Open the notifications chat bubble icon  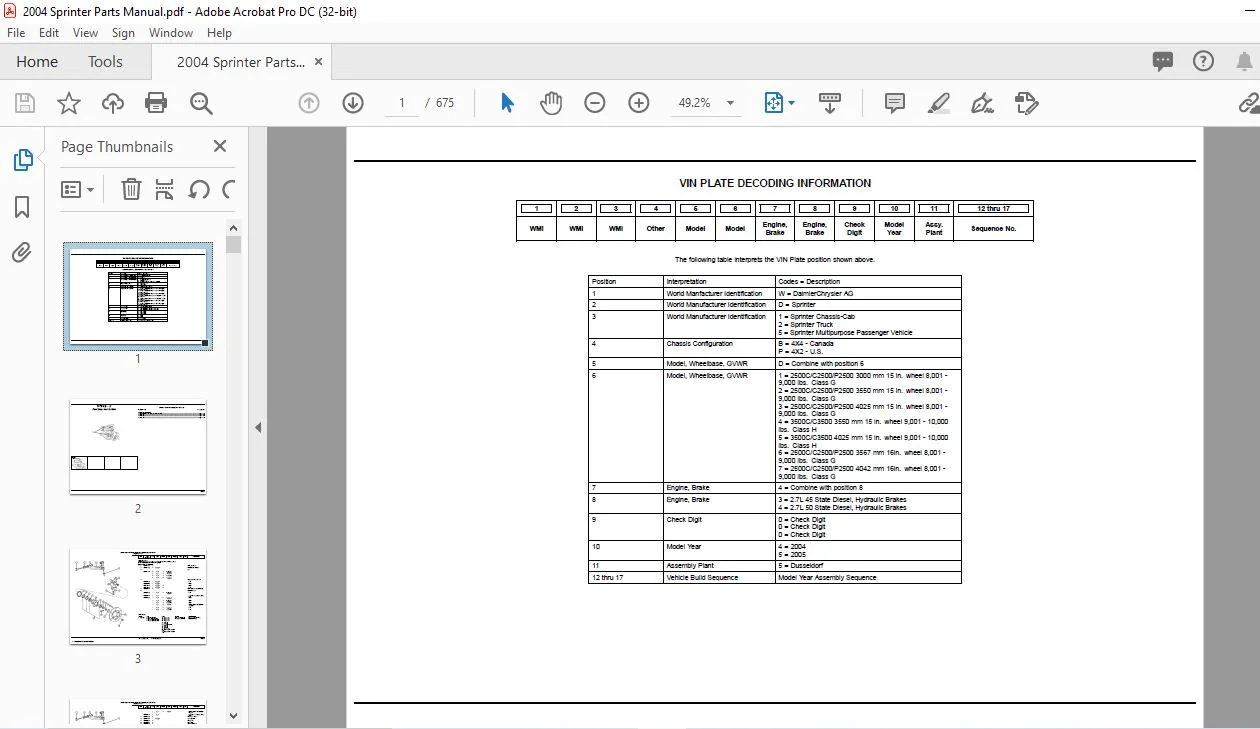click(1162, 61)
